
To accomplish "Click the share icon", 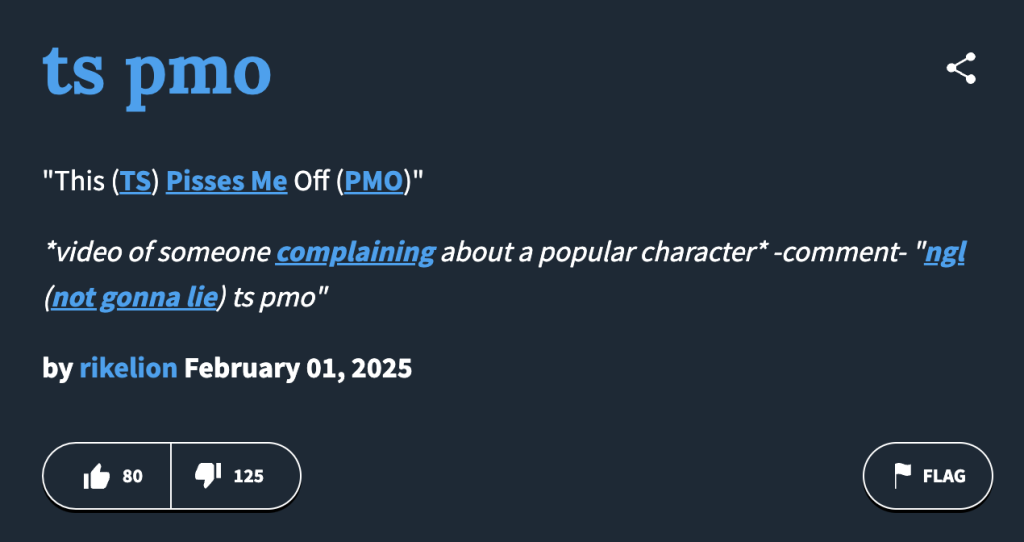I will click(x=960, y=69).
